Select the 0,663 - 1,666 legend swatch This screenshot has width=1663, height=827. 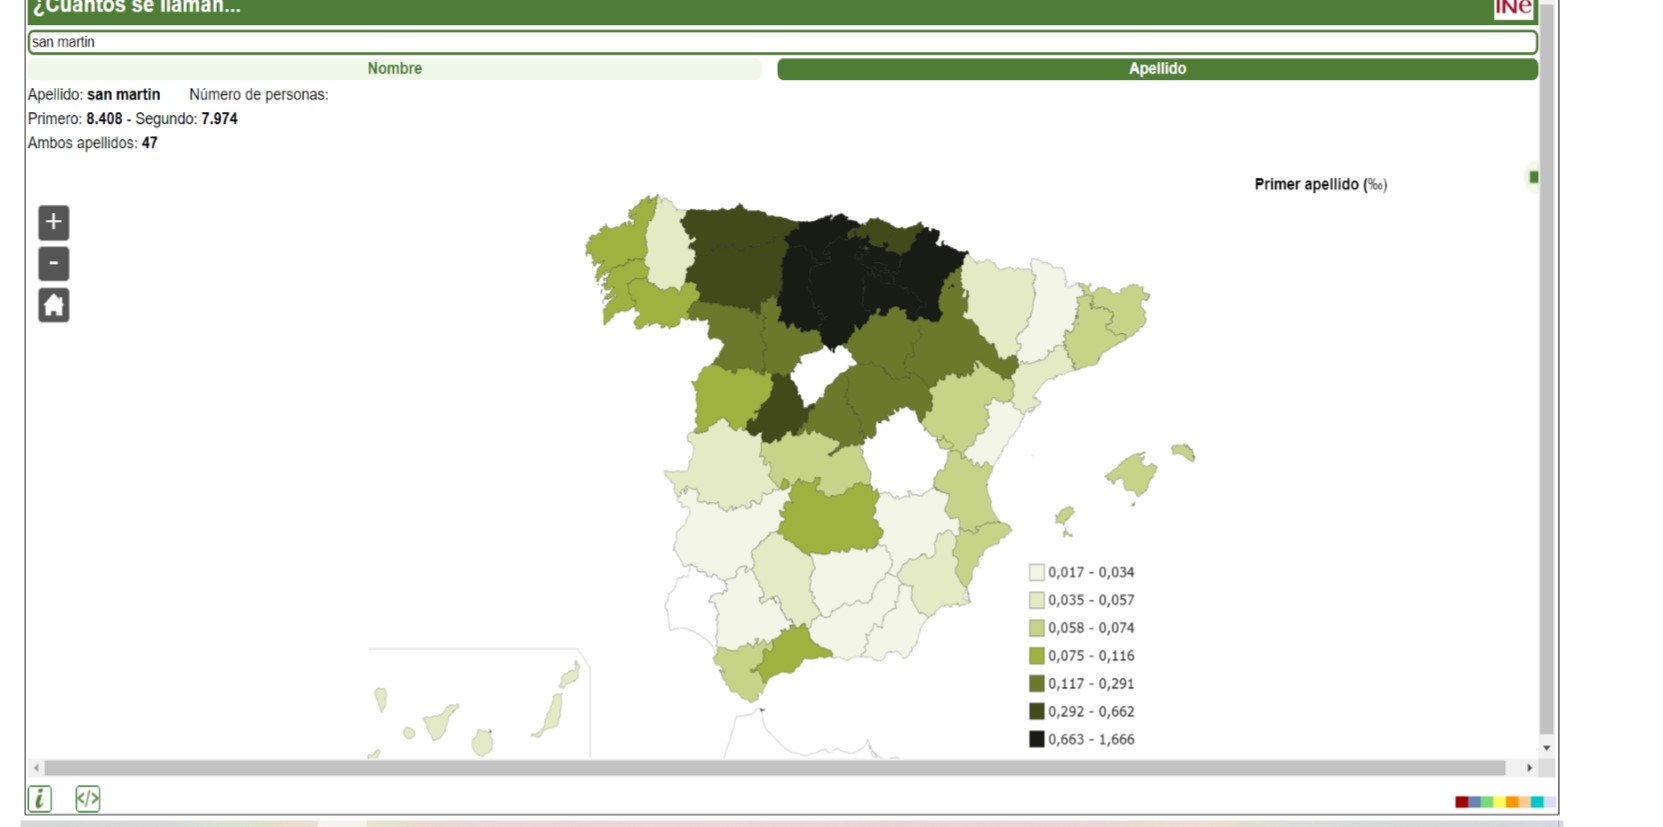[1037, 739]
